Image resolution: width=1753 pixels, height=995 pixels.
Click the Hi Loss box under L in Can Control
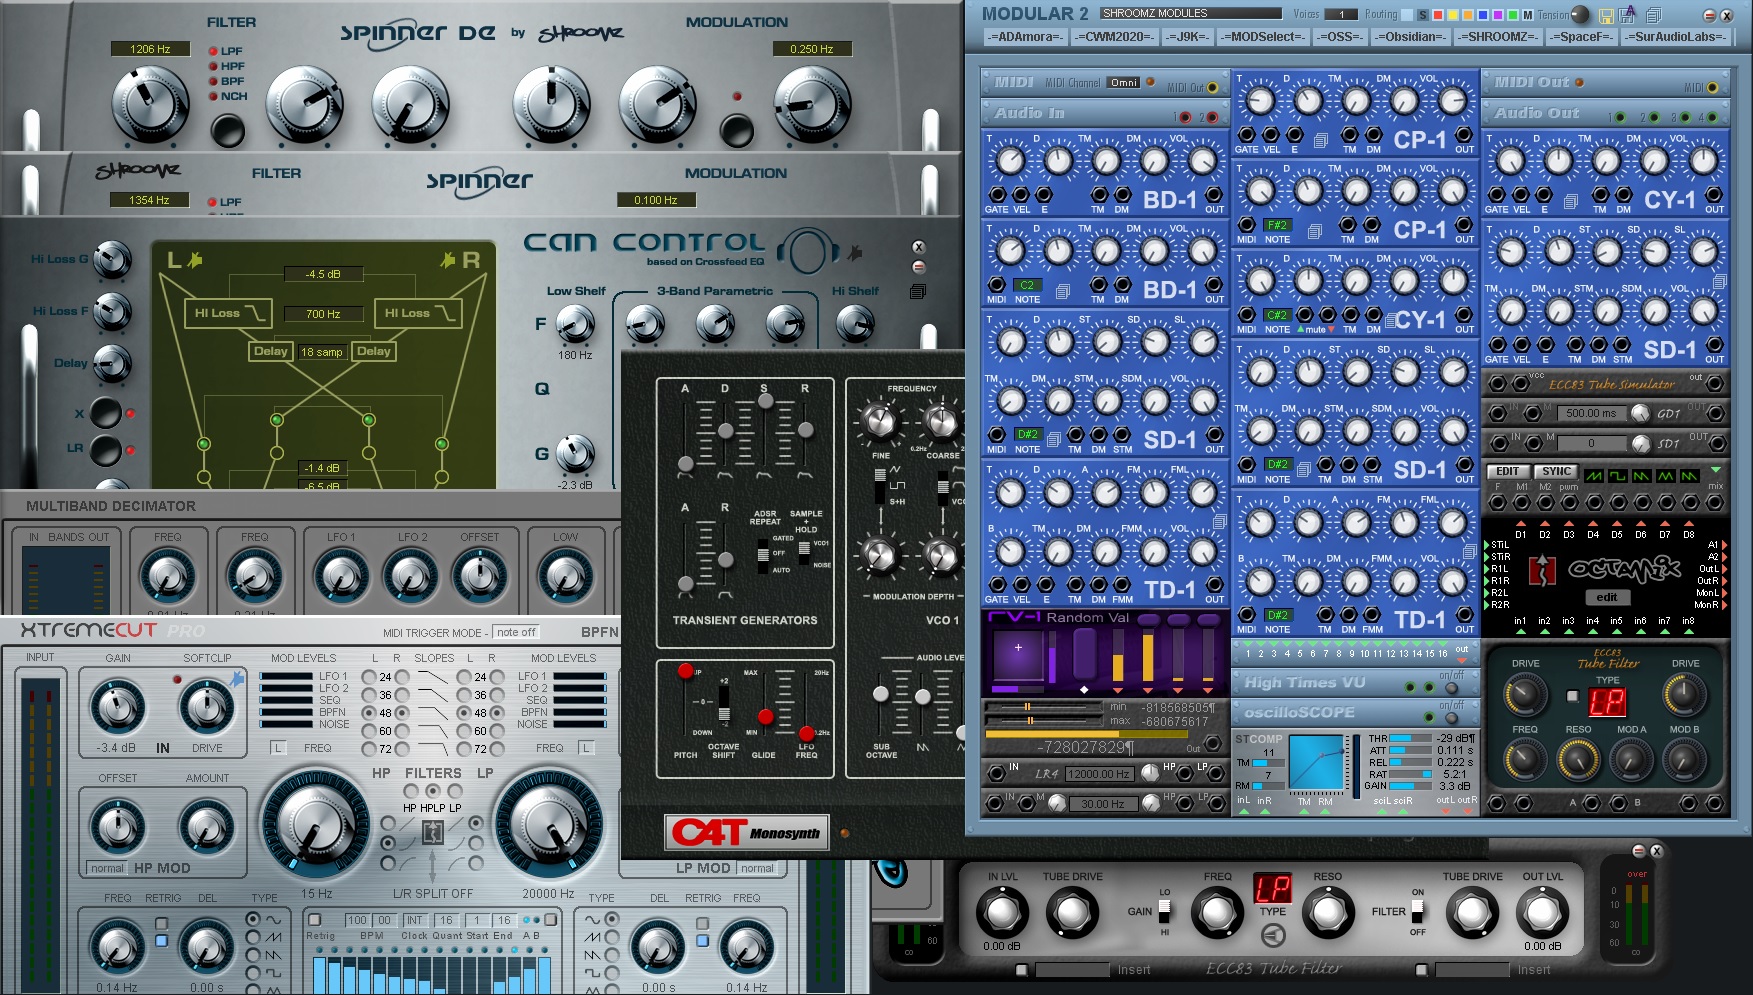pos(228,313)
